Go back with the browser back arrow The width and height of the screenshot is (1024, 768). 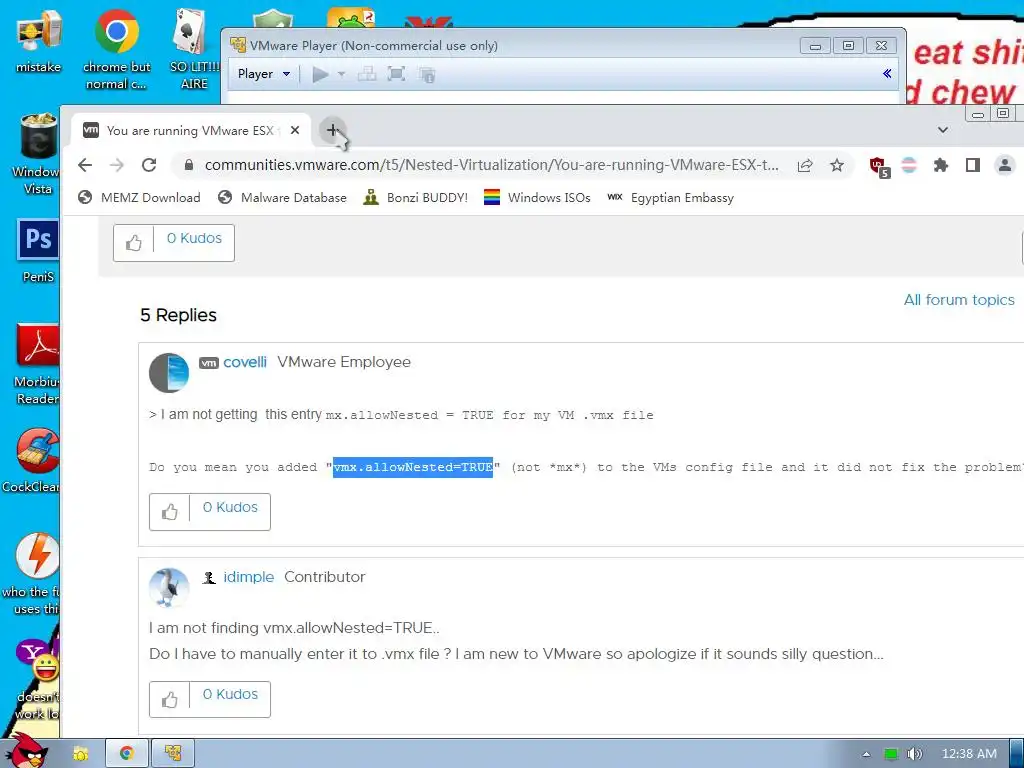point(85,165)
